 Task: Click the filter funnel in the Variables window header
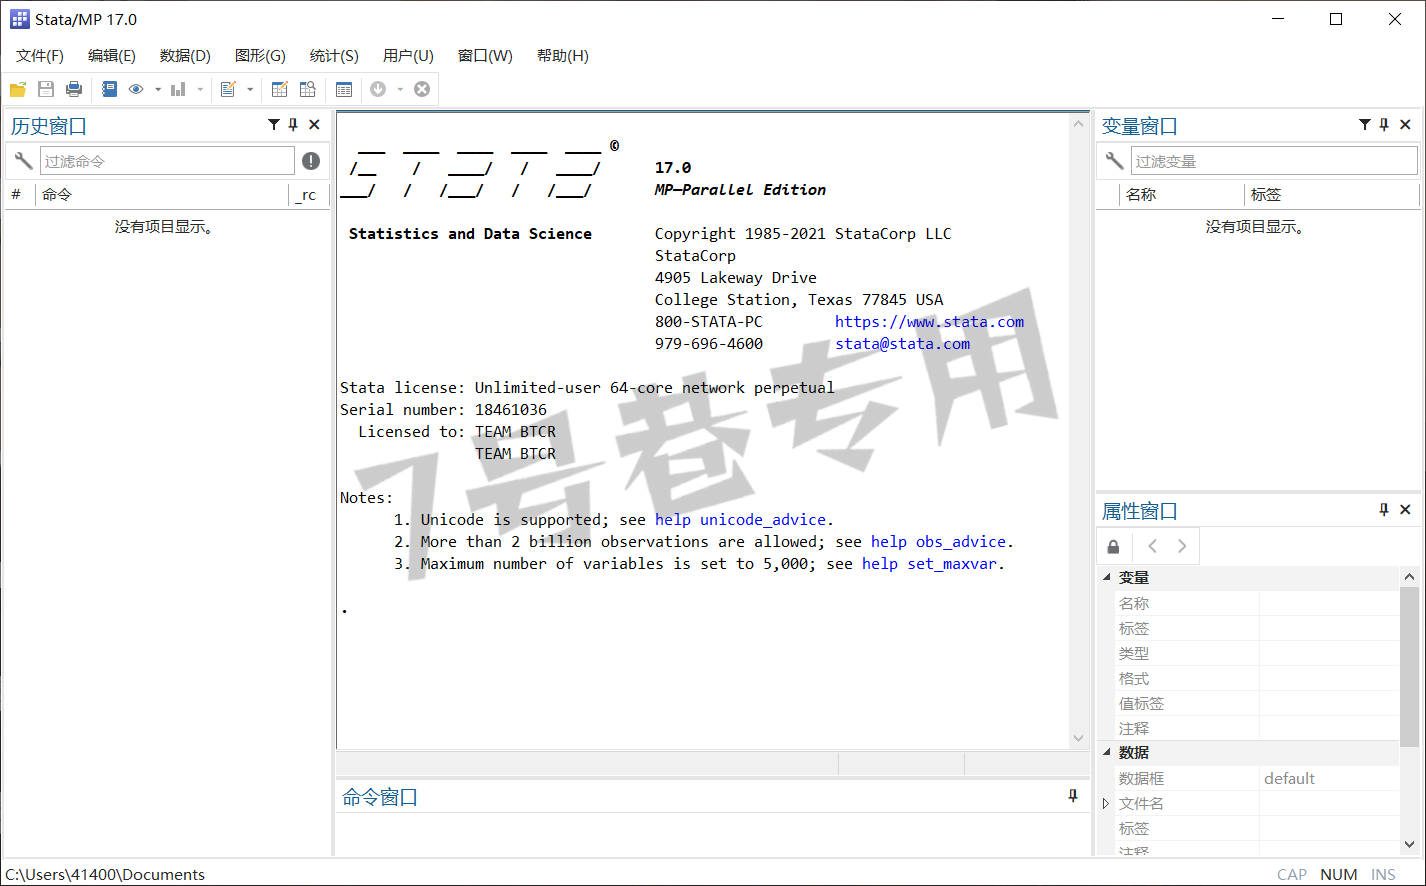(x=1365, y=124)
